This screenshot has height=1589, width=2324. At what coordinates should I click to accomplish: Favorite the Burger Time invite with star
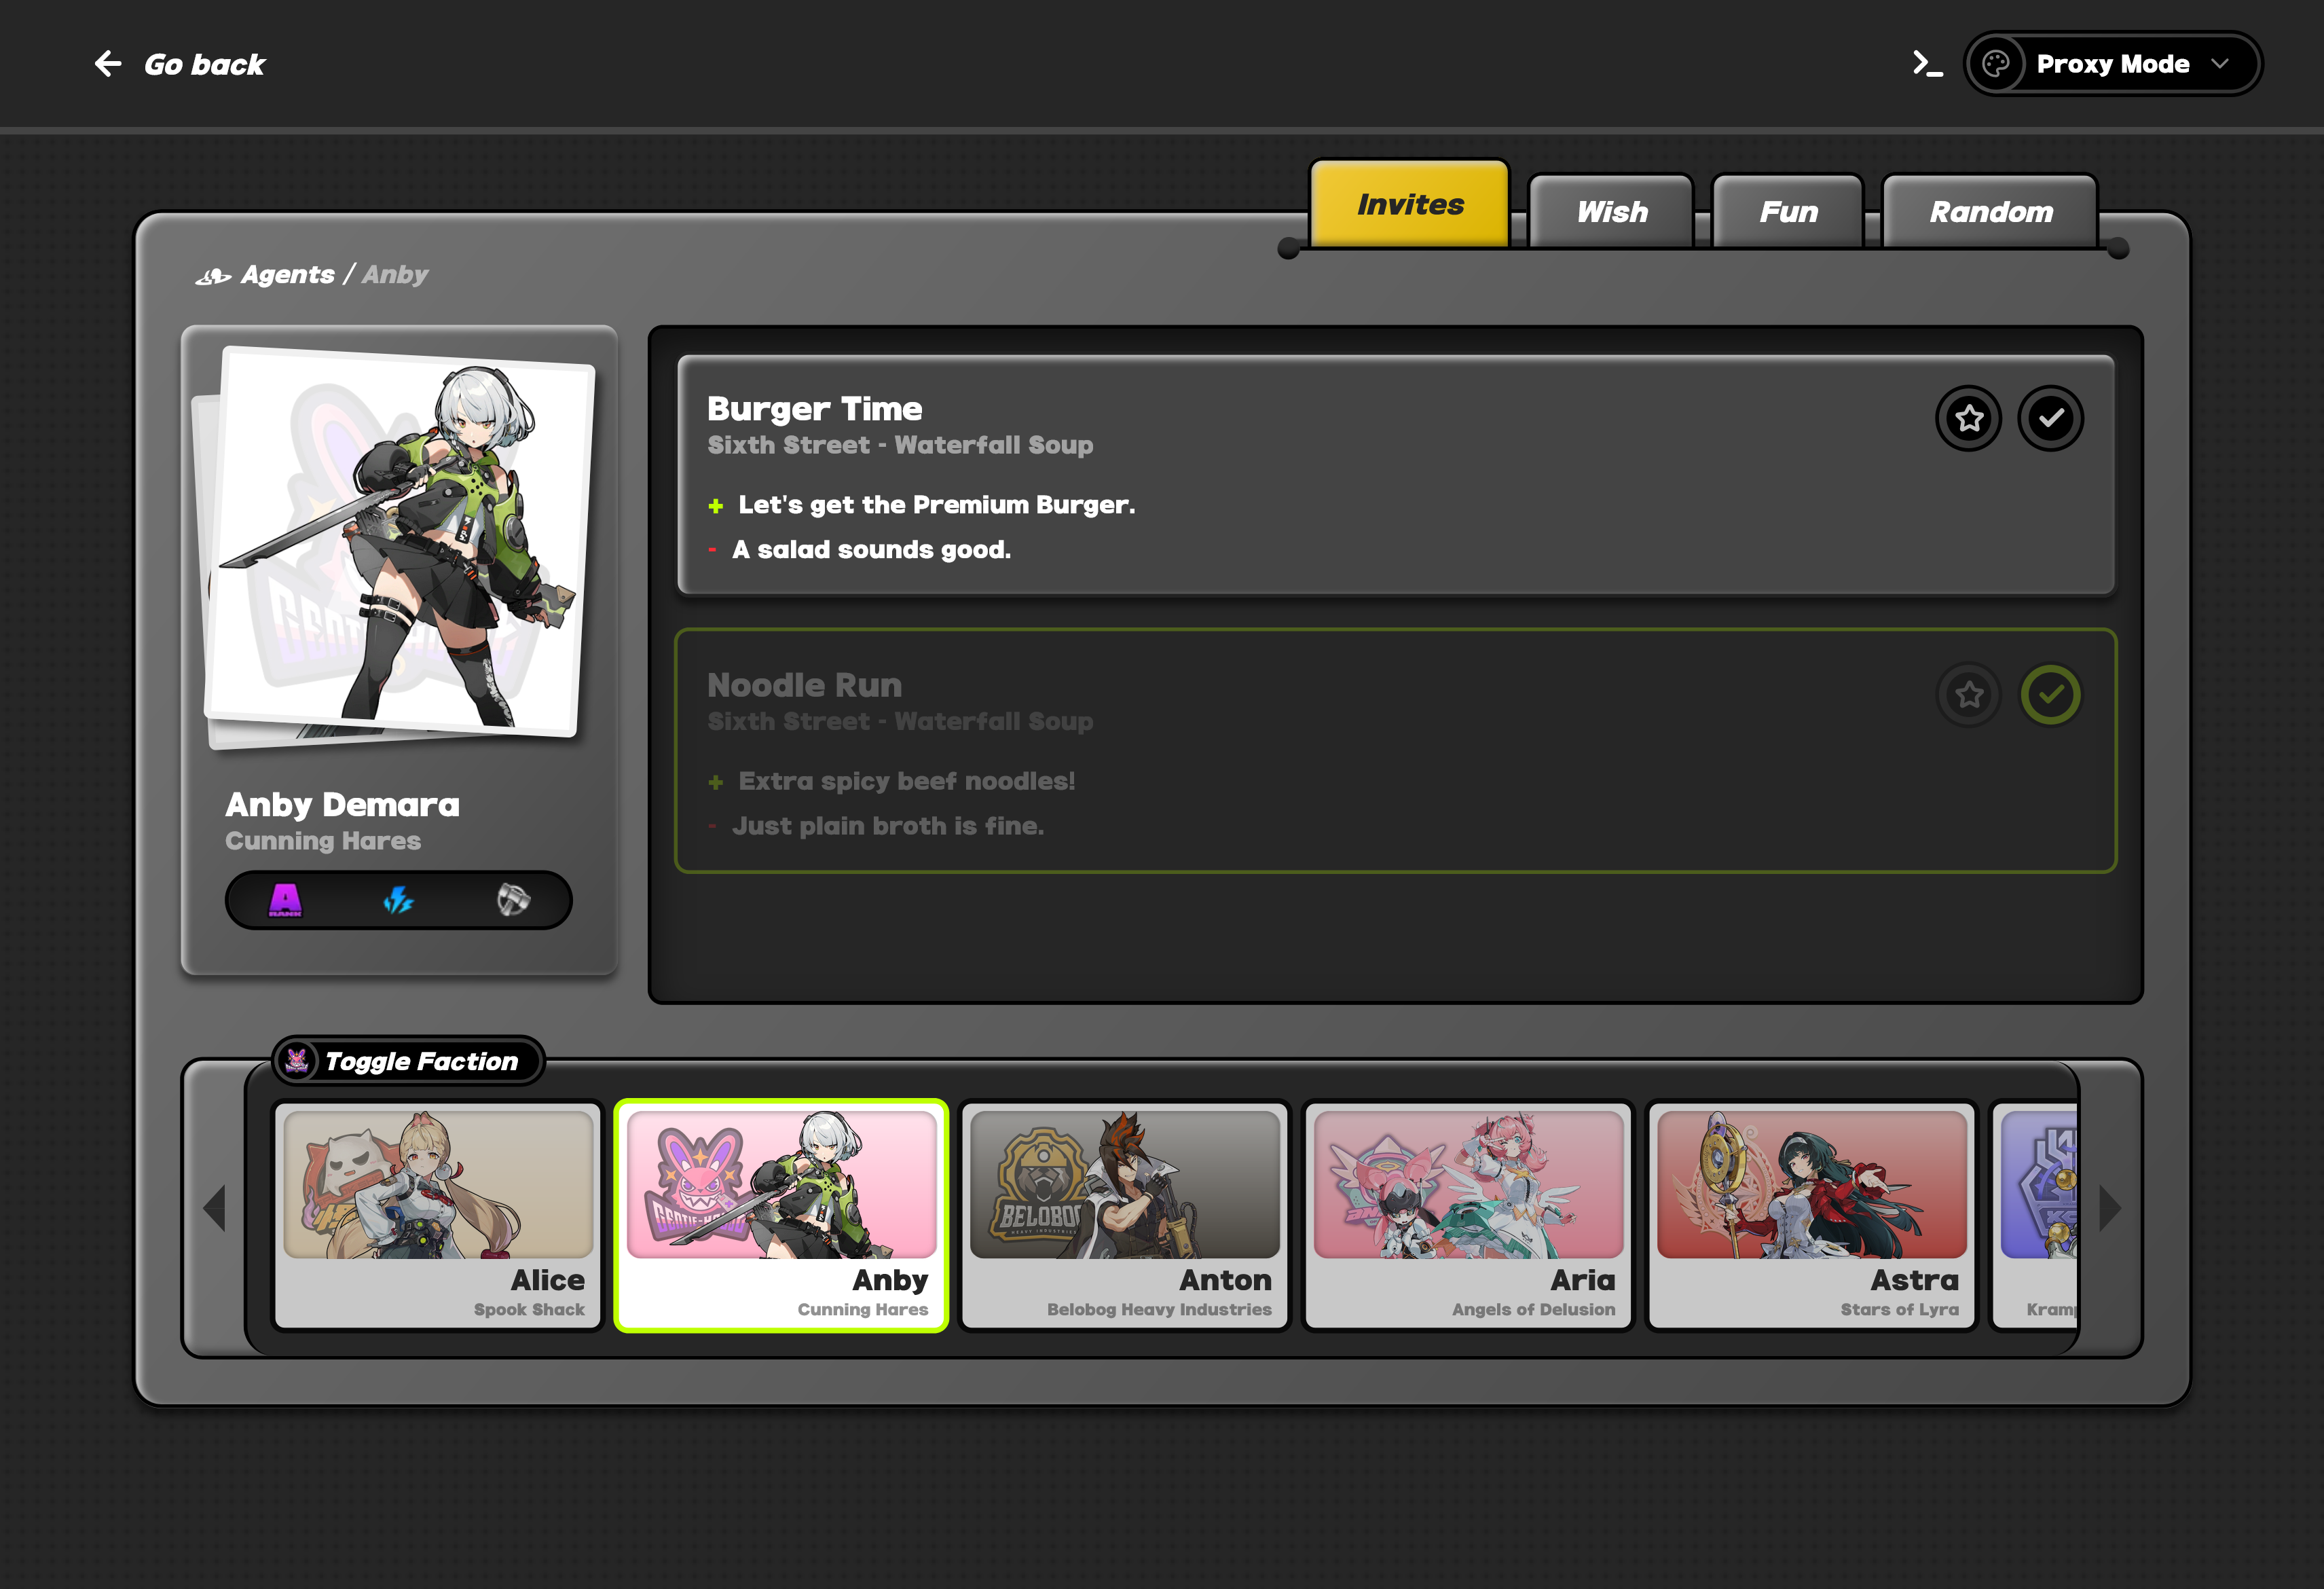(1968, 418)
